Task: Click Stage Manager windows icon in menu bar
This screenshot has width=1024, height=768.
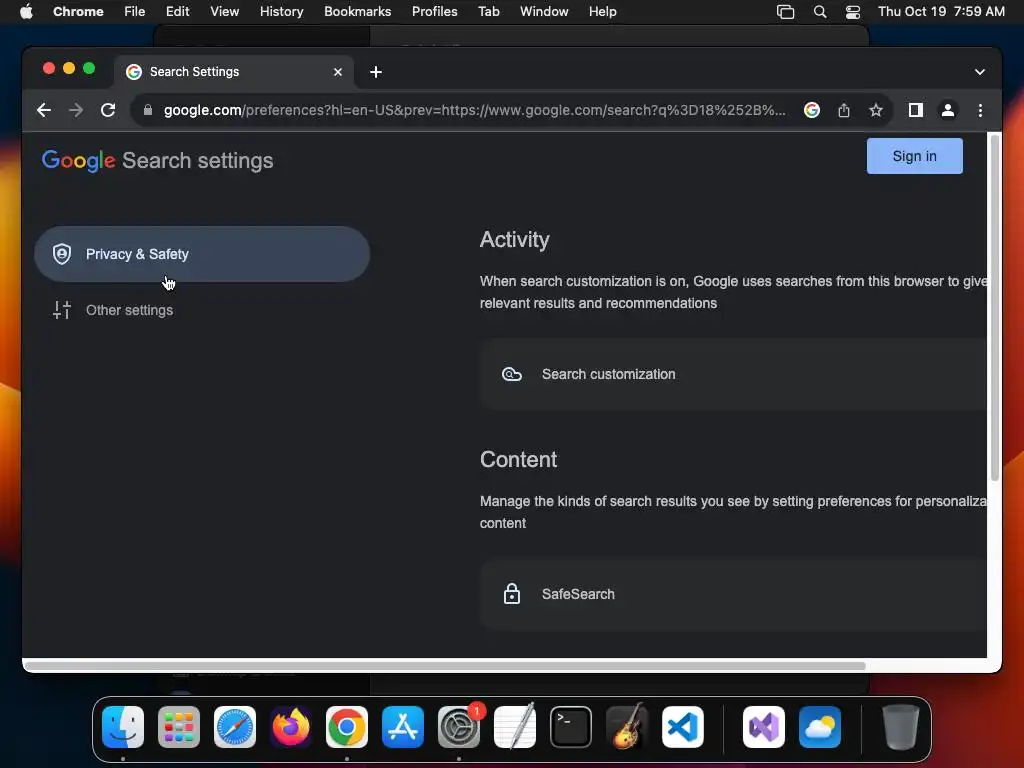Action: click(785, 12)
